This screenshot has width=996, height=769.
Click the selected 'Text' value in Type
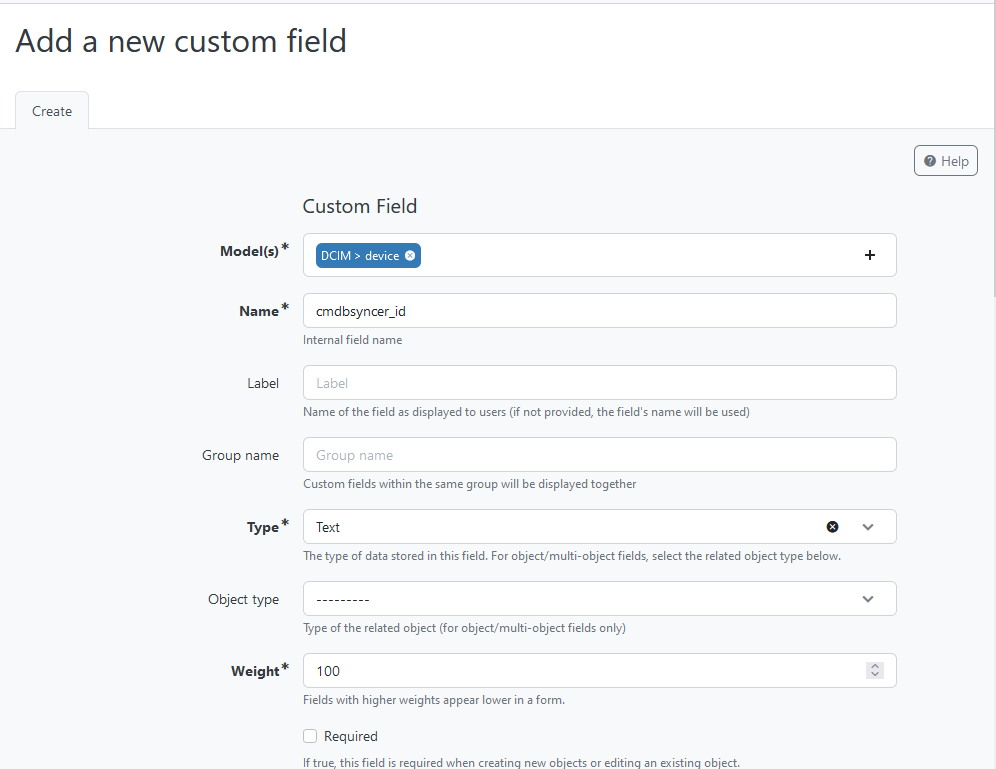(x=328, y=527)
